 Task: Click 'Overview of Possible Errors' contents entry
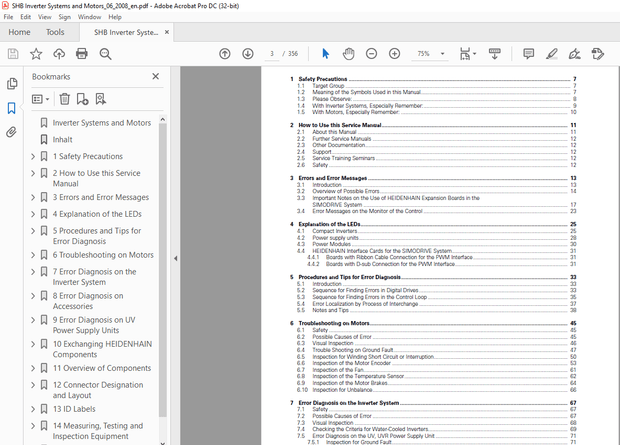coord(346,191)
